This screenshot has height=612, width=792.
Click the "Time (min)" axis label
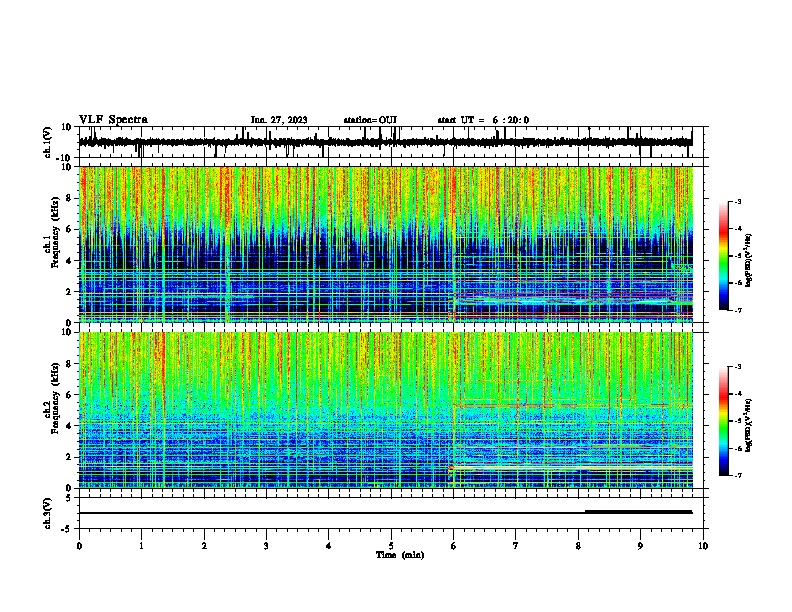(x=400, y=555)
